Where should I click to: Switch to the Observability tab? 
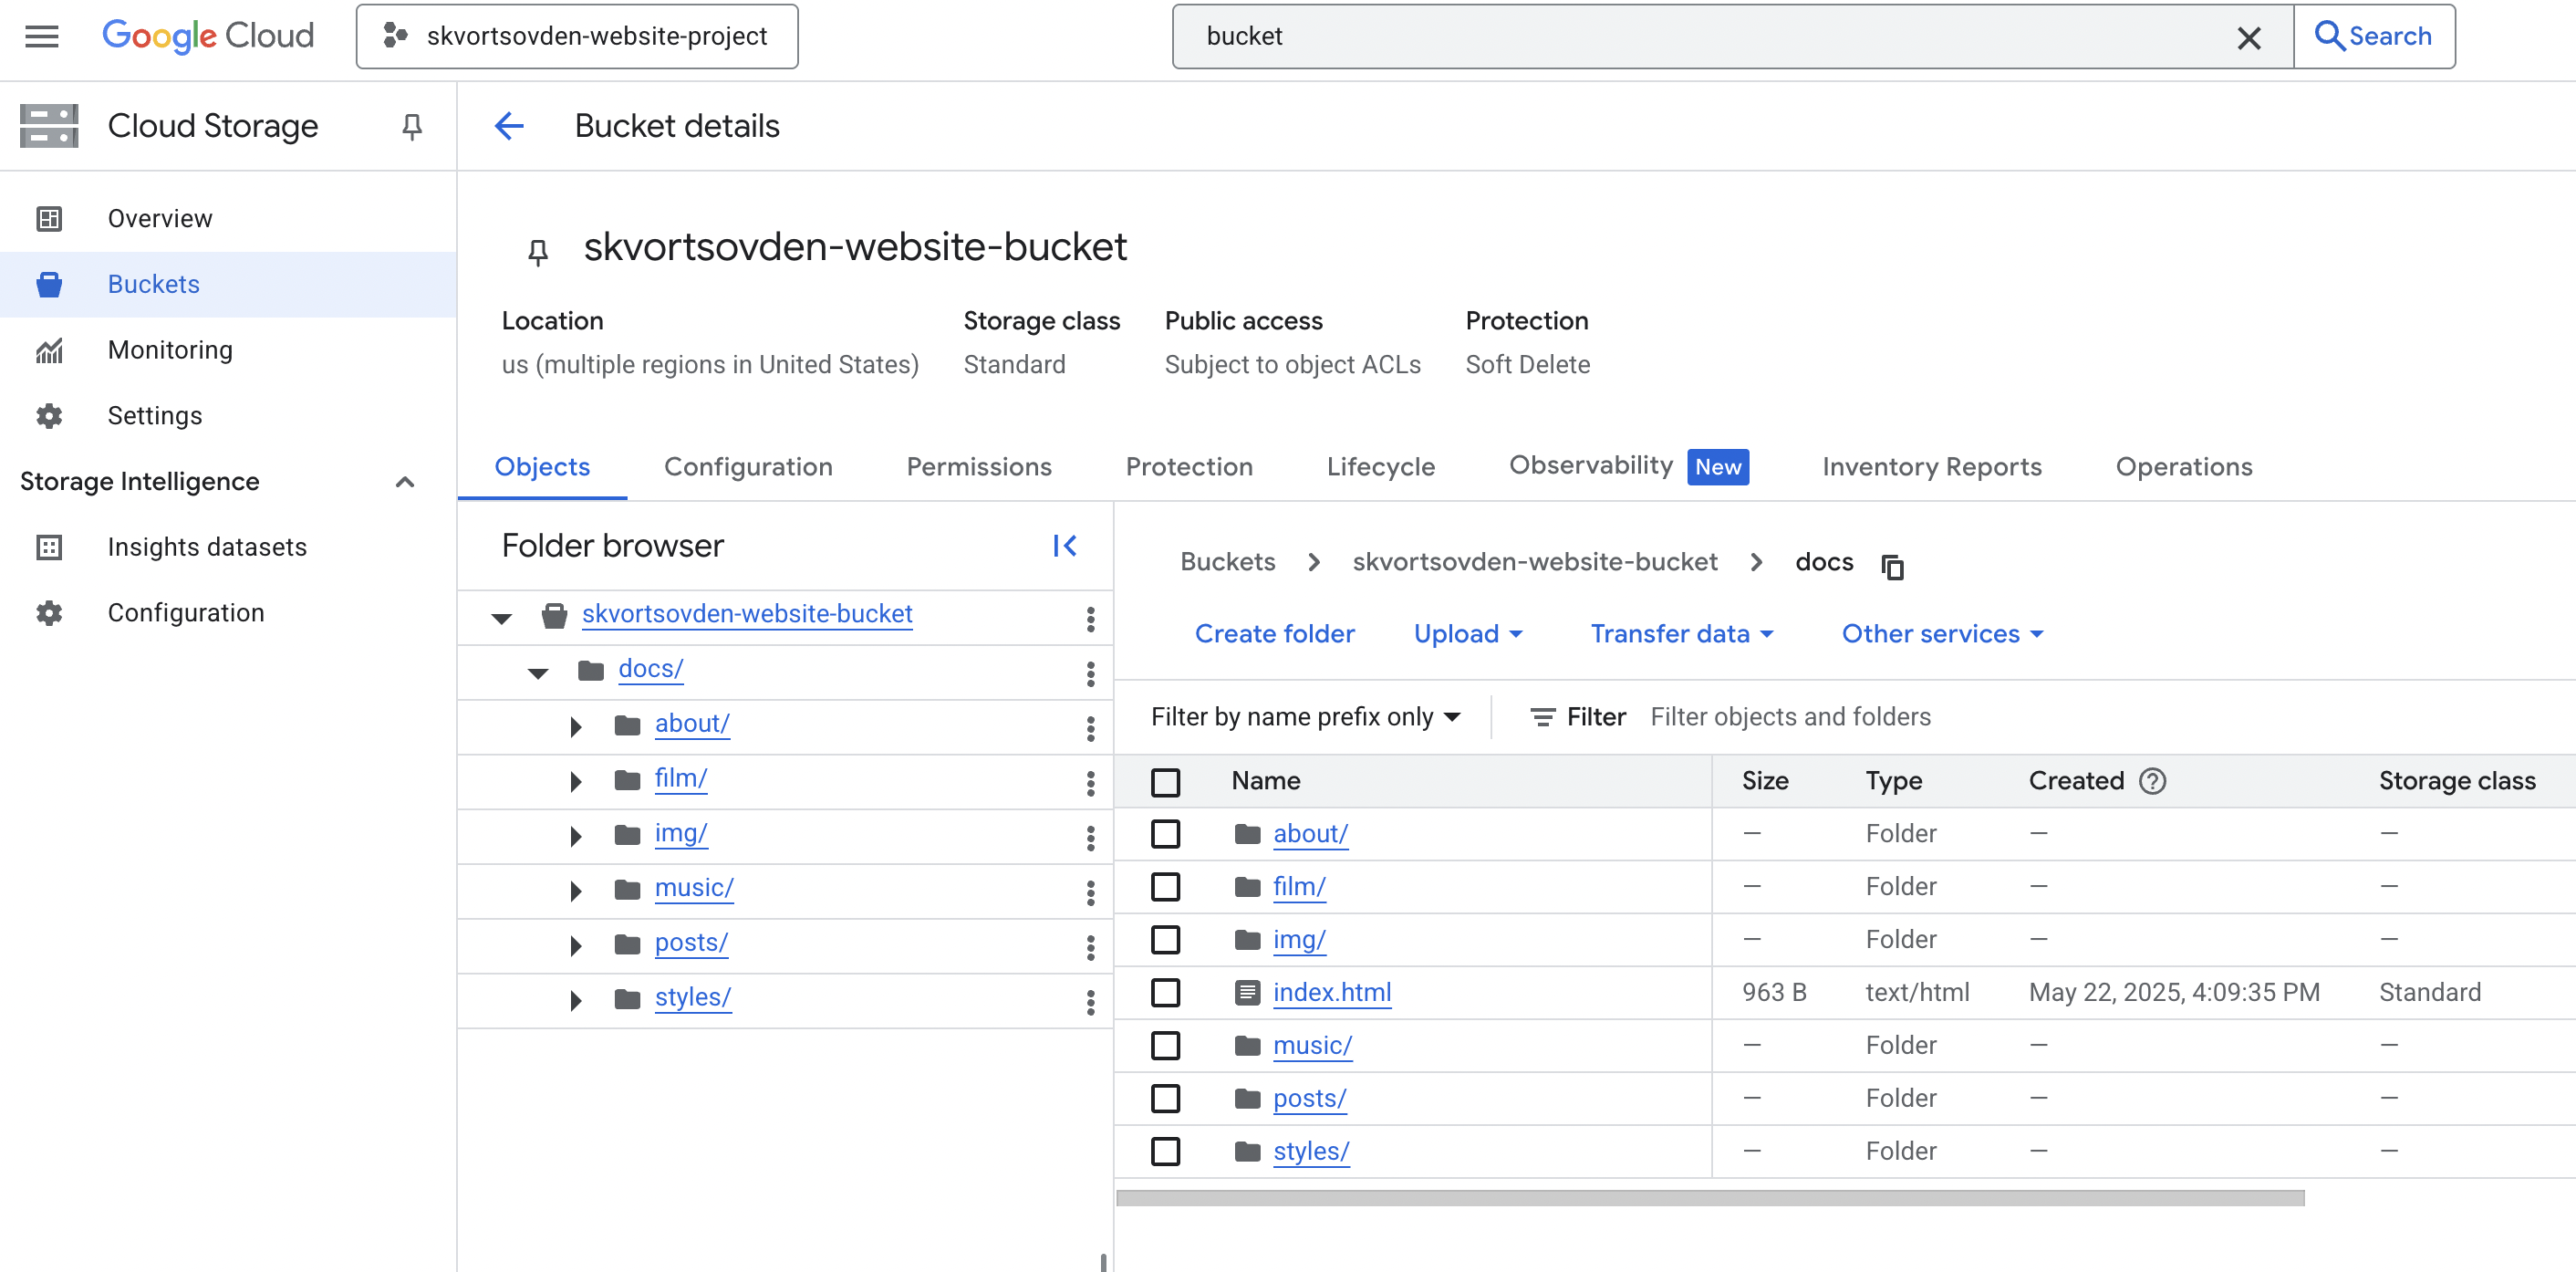(x=1629, y=467)
